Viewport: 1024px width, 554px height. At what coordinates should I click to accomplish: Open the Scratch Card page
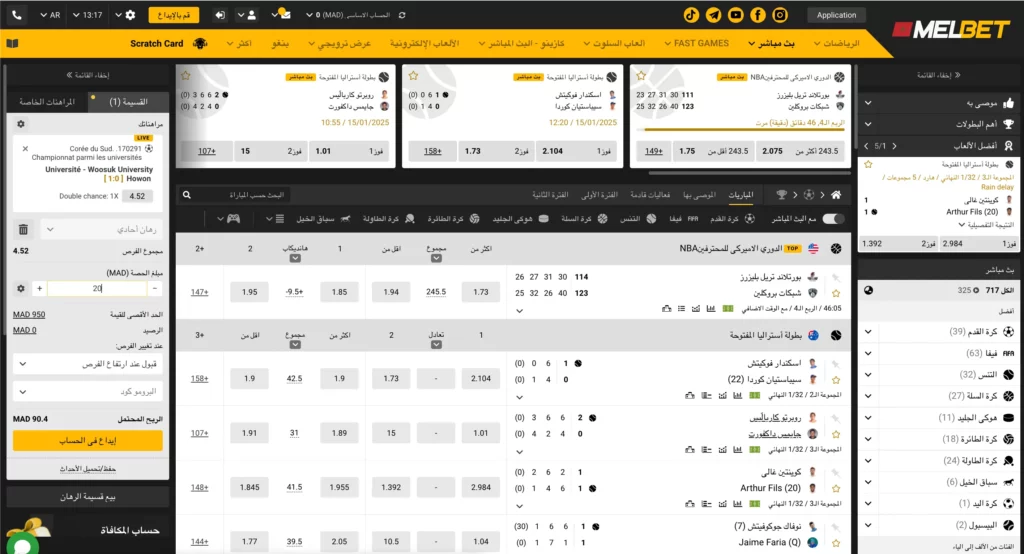(157, 43)
